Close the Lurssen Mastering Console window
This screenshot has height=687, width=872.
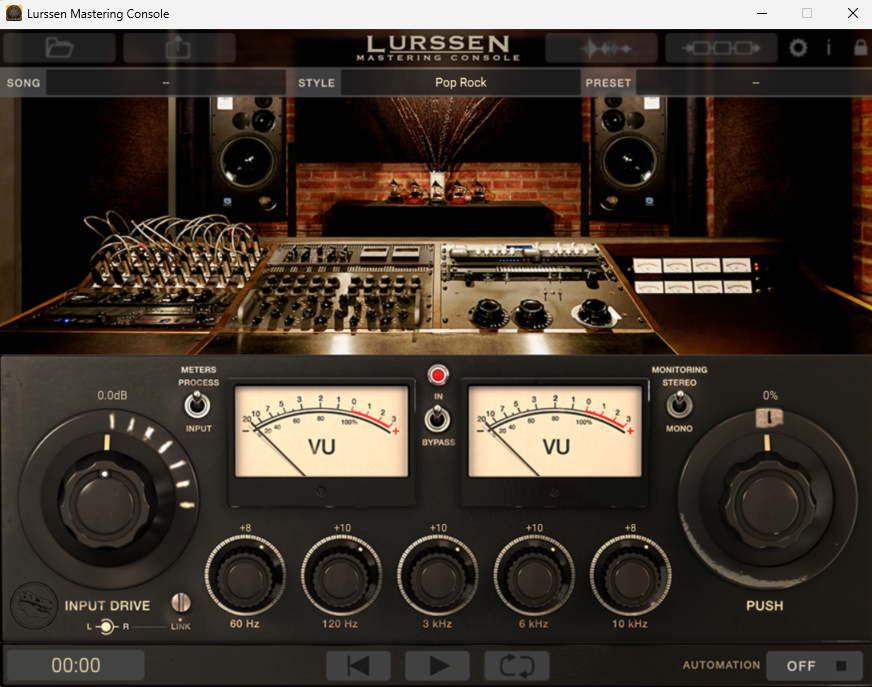853,13
